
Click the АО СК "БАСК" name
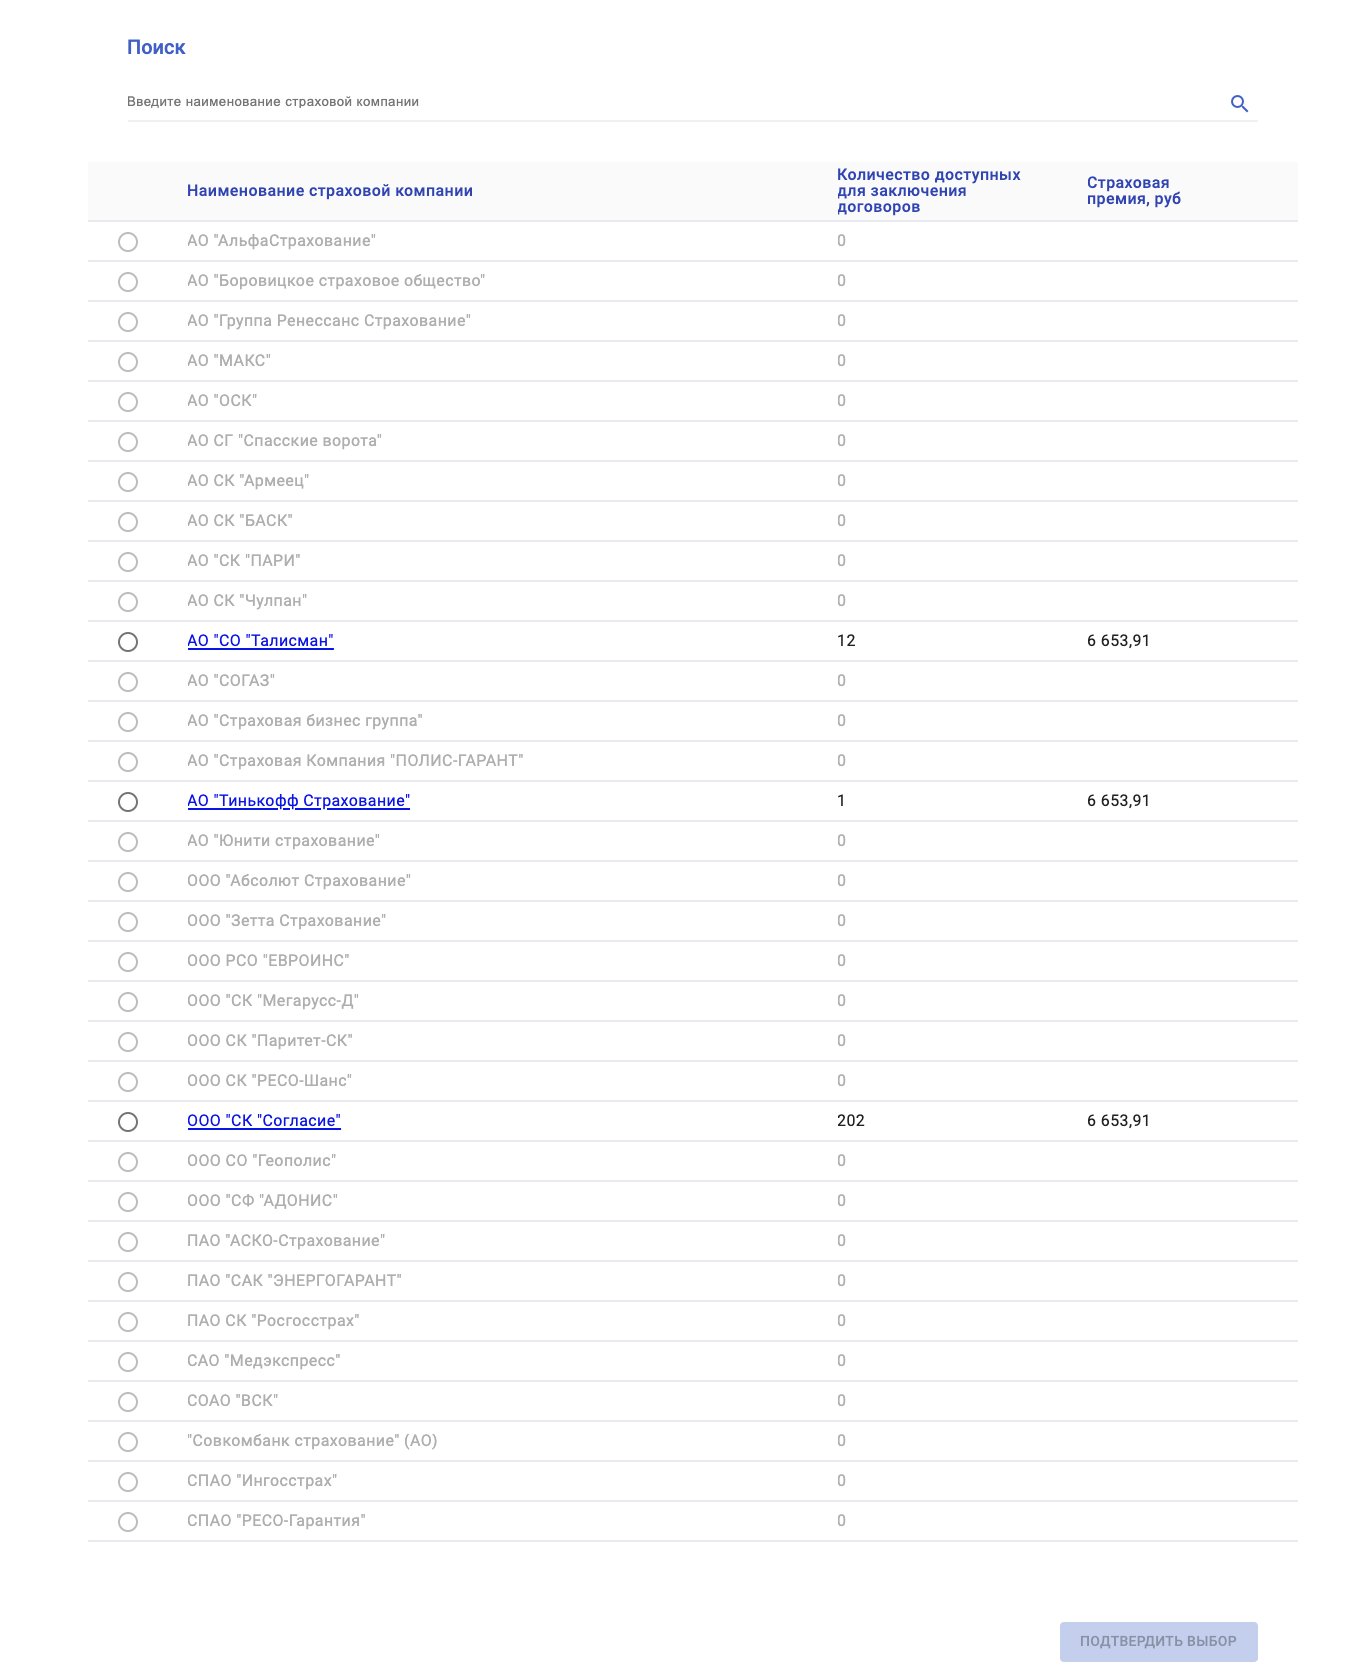coord(240,521)
